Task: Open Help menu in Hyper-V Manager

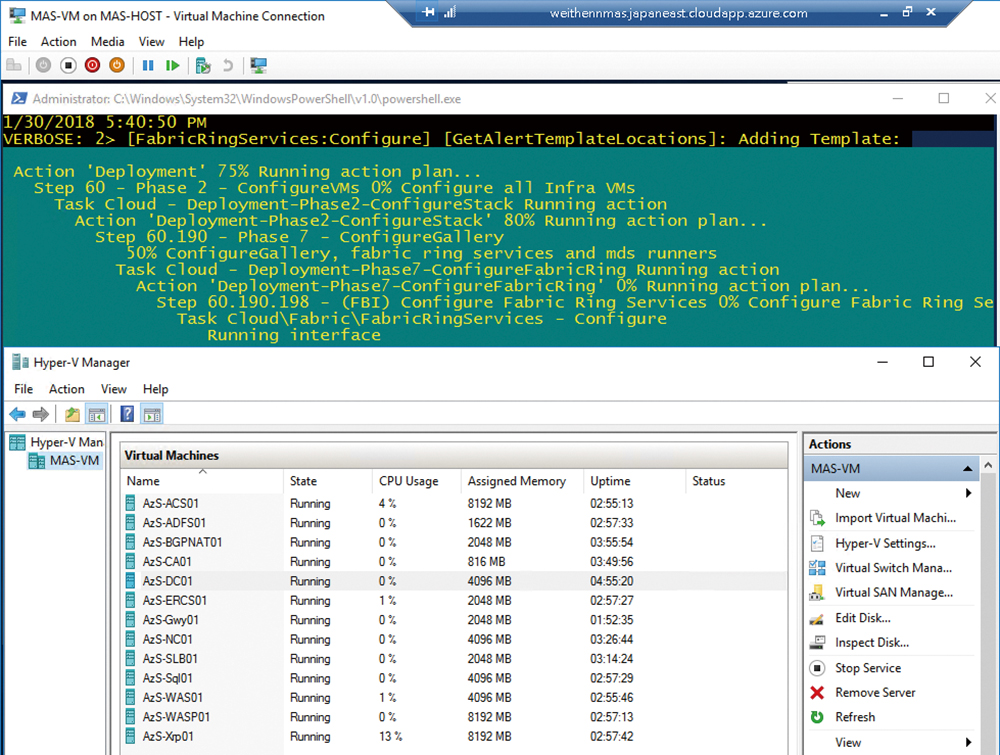Action: [x=156, y=389]
